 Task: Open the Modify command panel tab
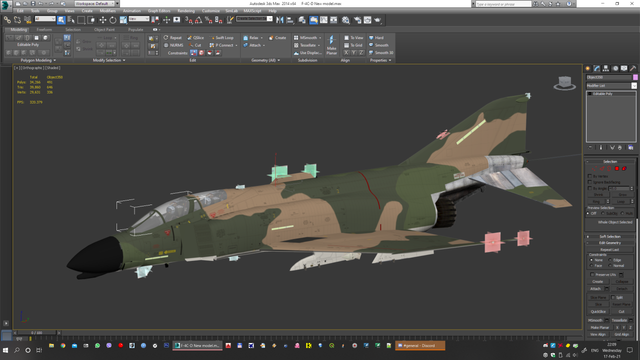597,69
